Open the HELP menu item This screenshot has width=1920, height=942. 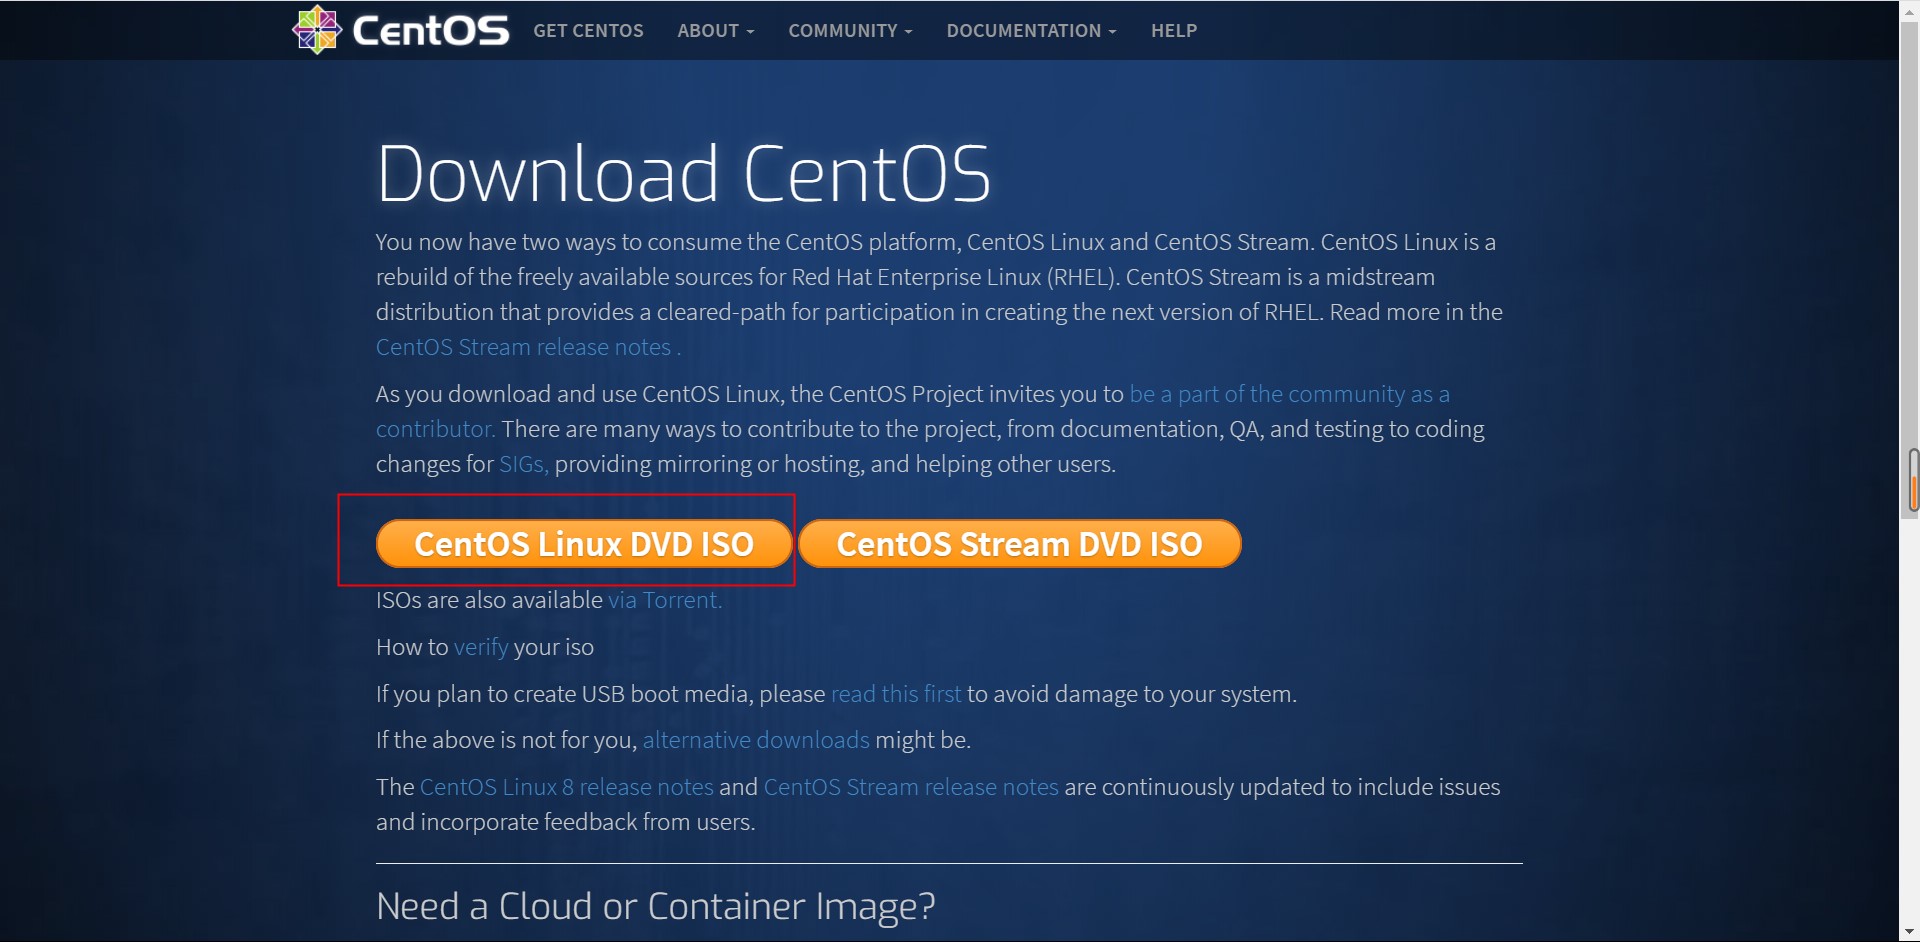(1174, 31)
